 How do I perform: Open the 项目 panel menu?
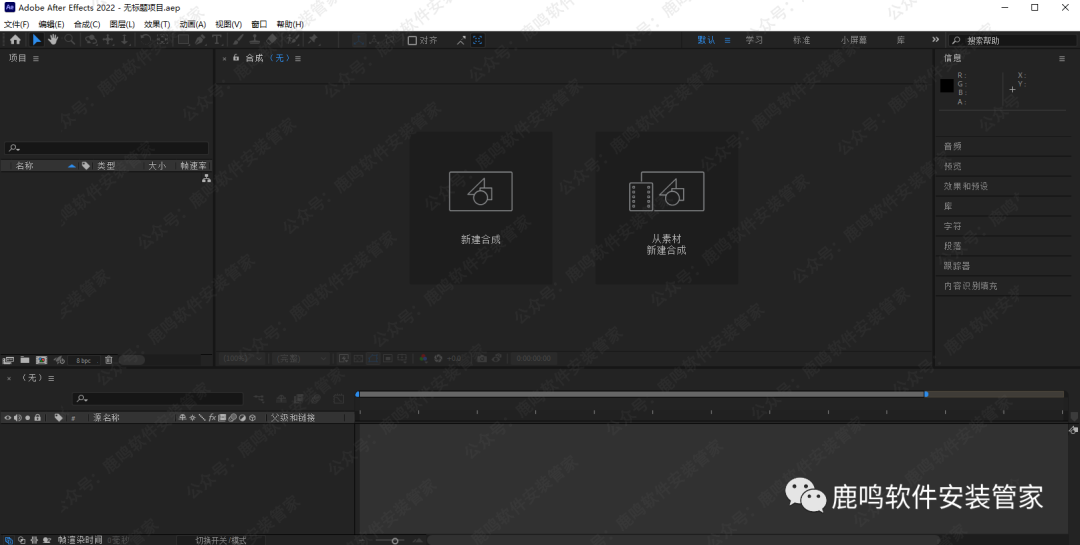(36, 59)
